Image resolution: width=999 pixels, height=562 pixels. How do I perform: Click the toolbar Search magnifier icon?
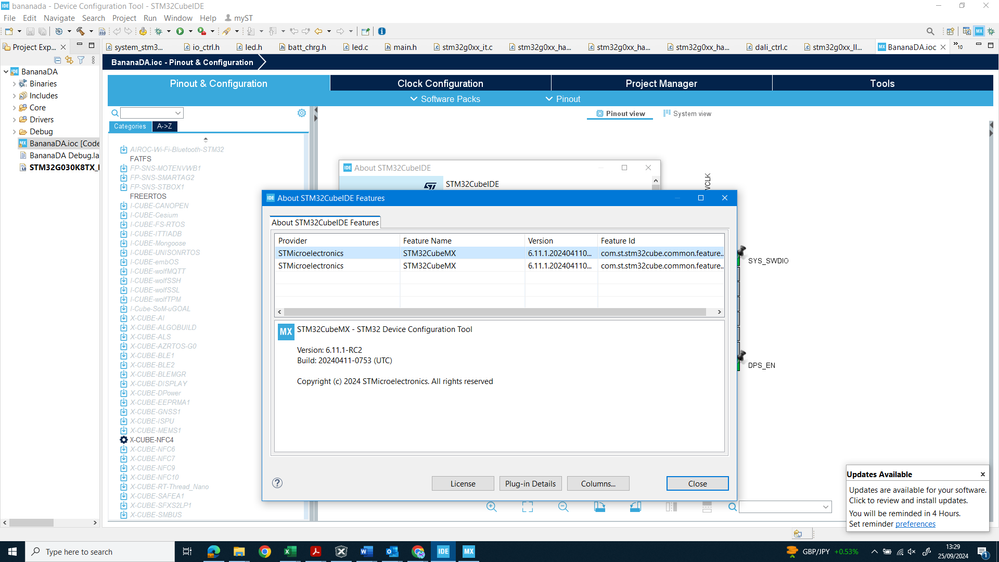930,31
